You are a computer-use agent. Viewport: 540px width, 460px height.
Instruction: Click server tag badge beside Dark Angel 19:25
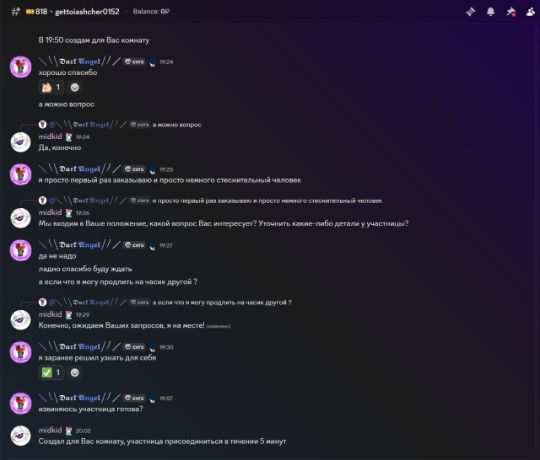[x=134, y=169]
